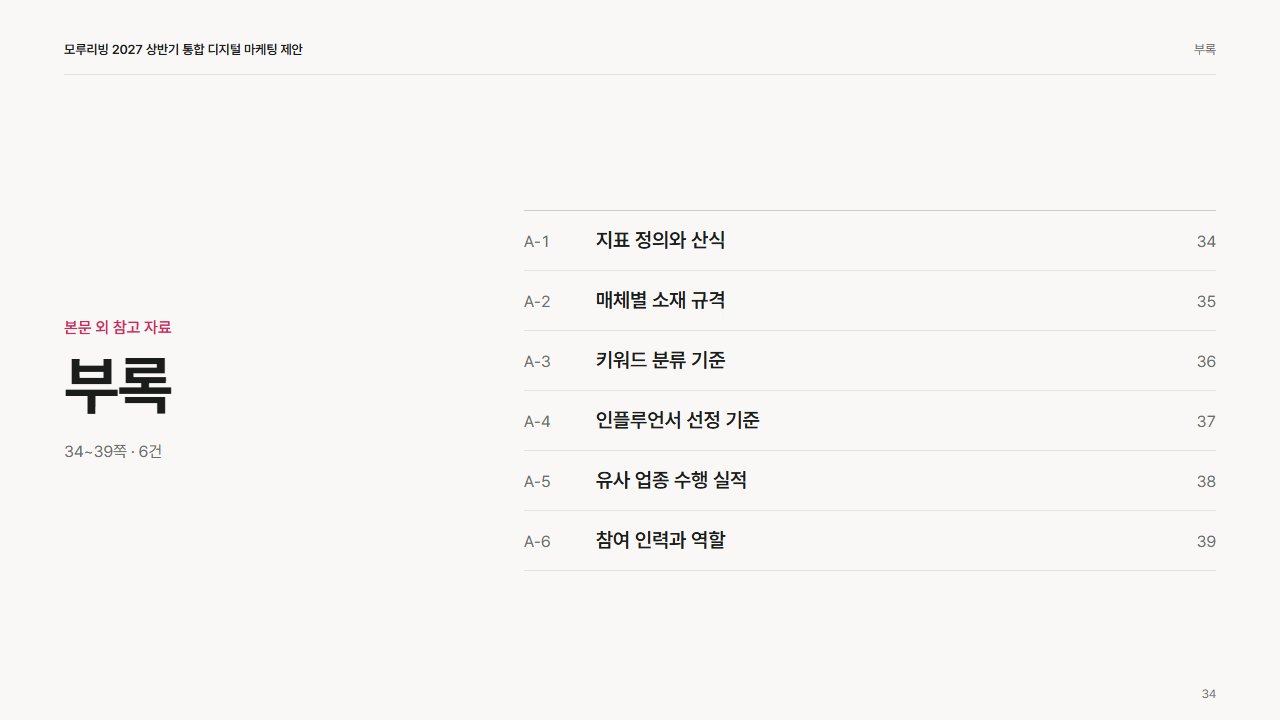Click page number 39 in the list
The height and width of the screenshot is (720, 1280).
tap(1206, 541)
